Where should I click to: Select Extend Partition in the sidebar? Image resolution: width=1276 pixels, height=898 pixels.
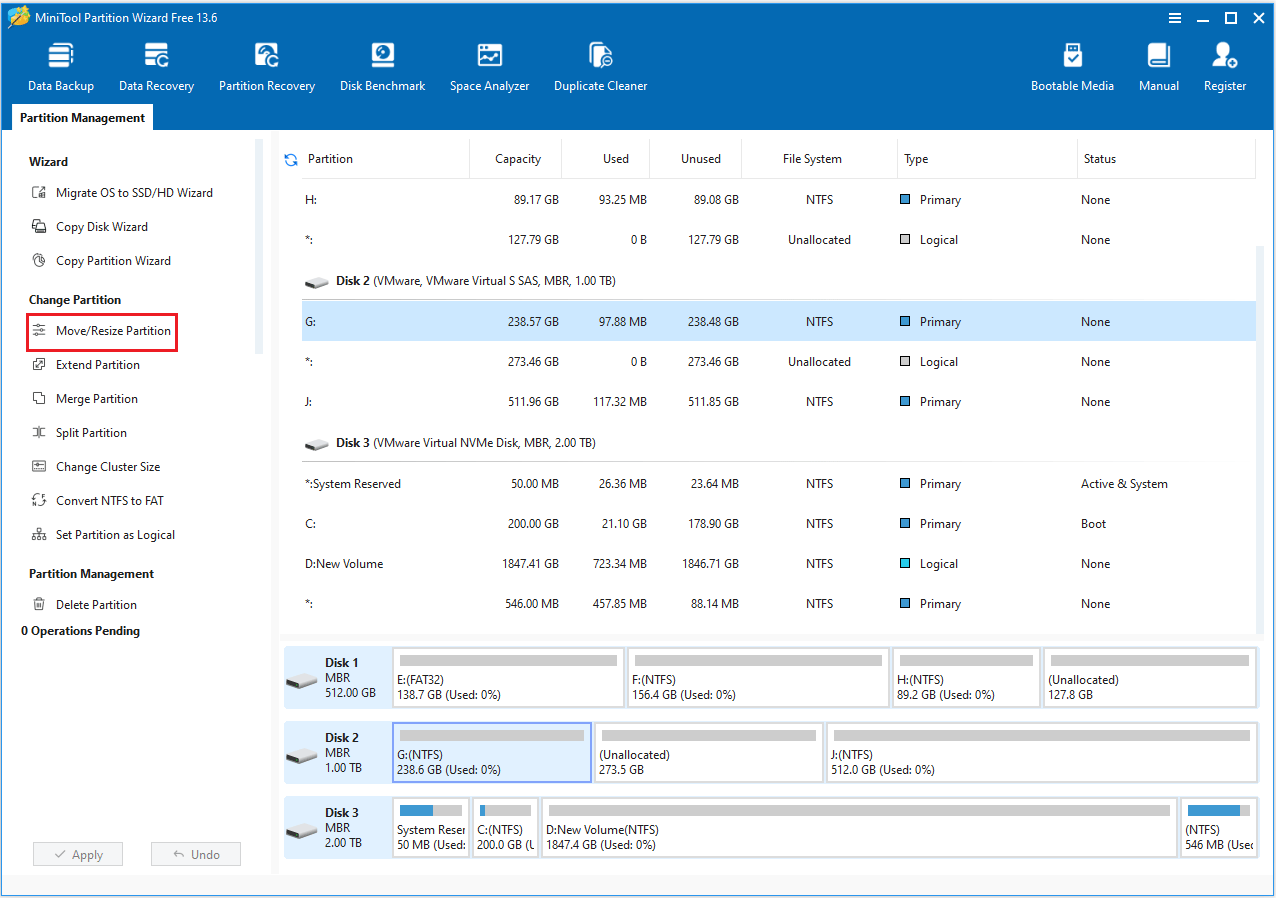[x=86, y=365]
